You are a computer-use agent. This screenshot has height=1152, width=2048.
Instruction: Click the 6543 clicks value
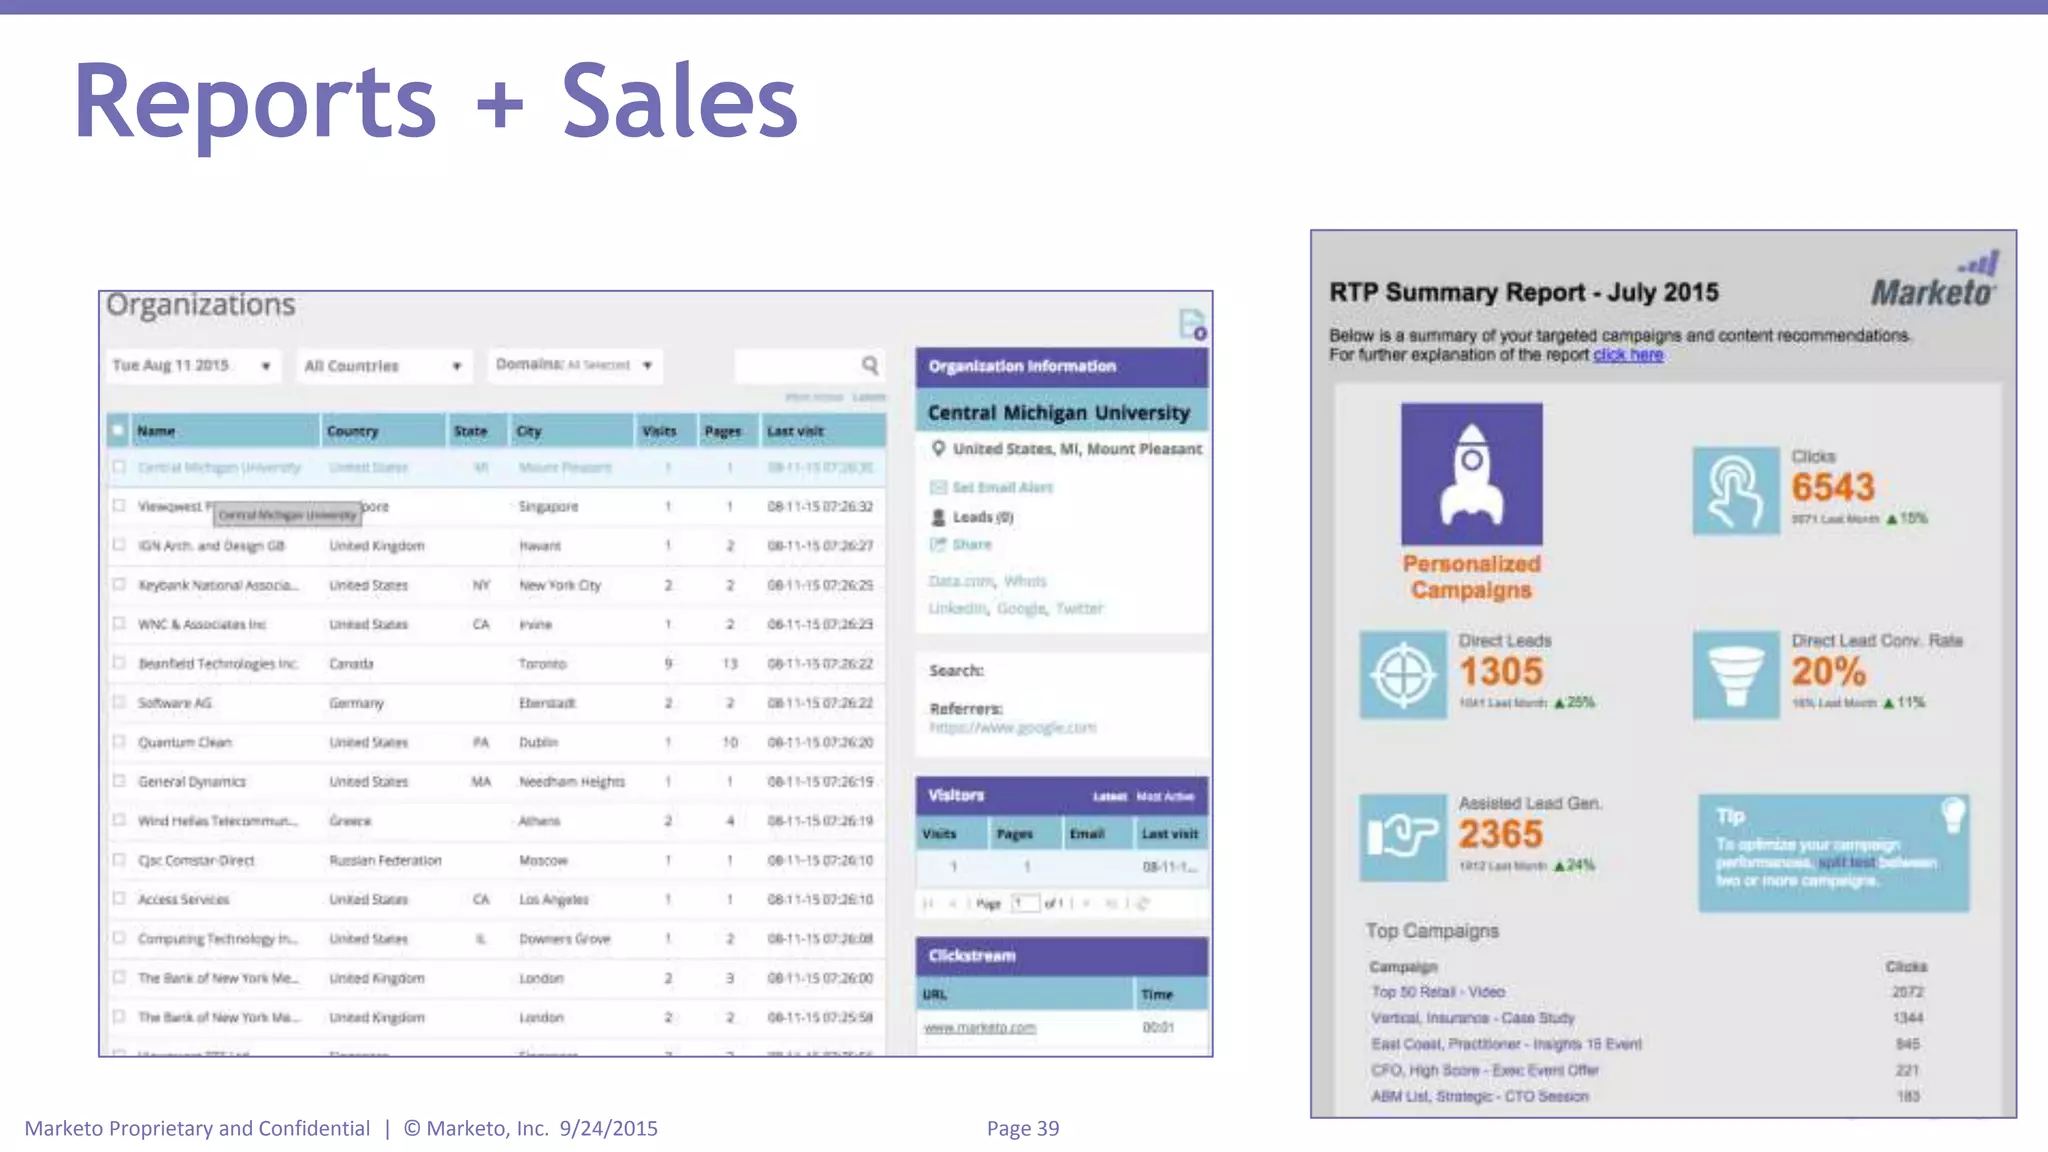[x=1832, y=487]
